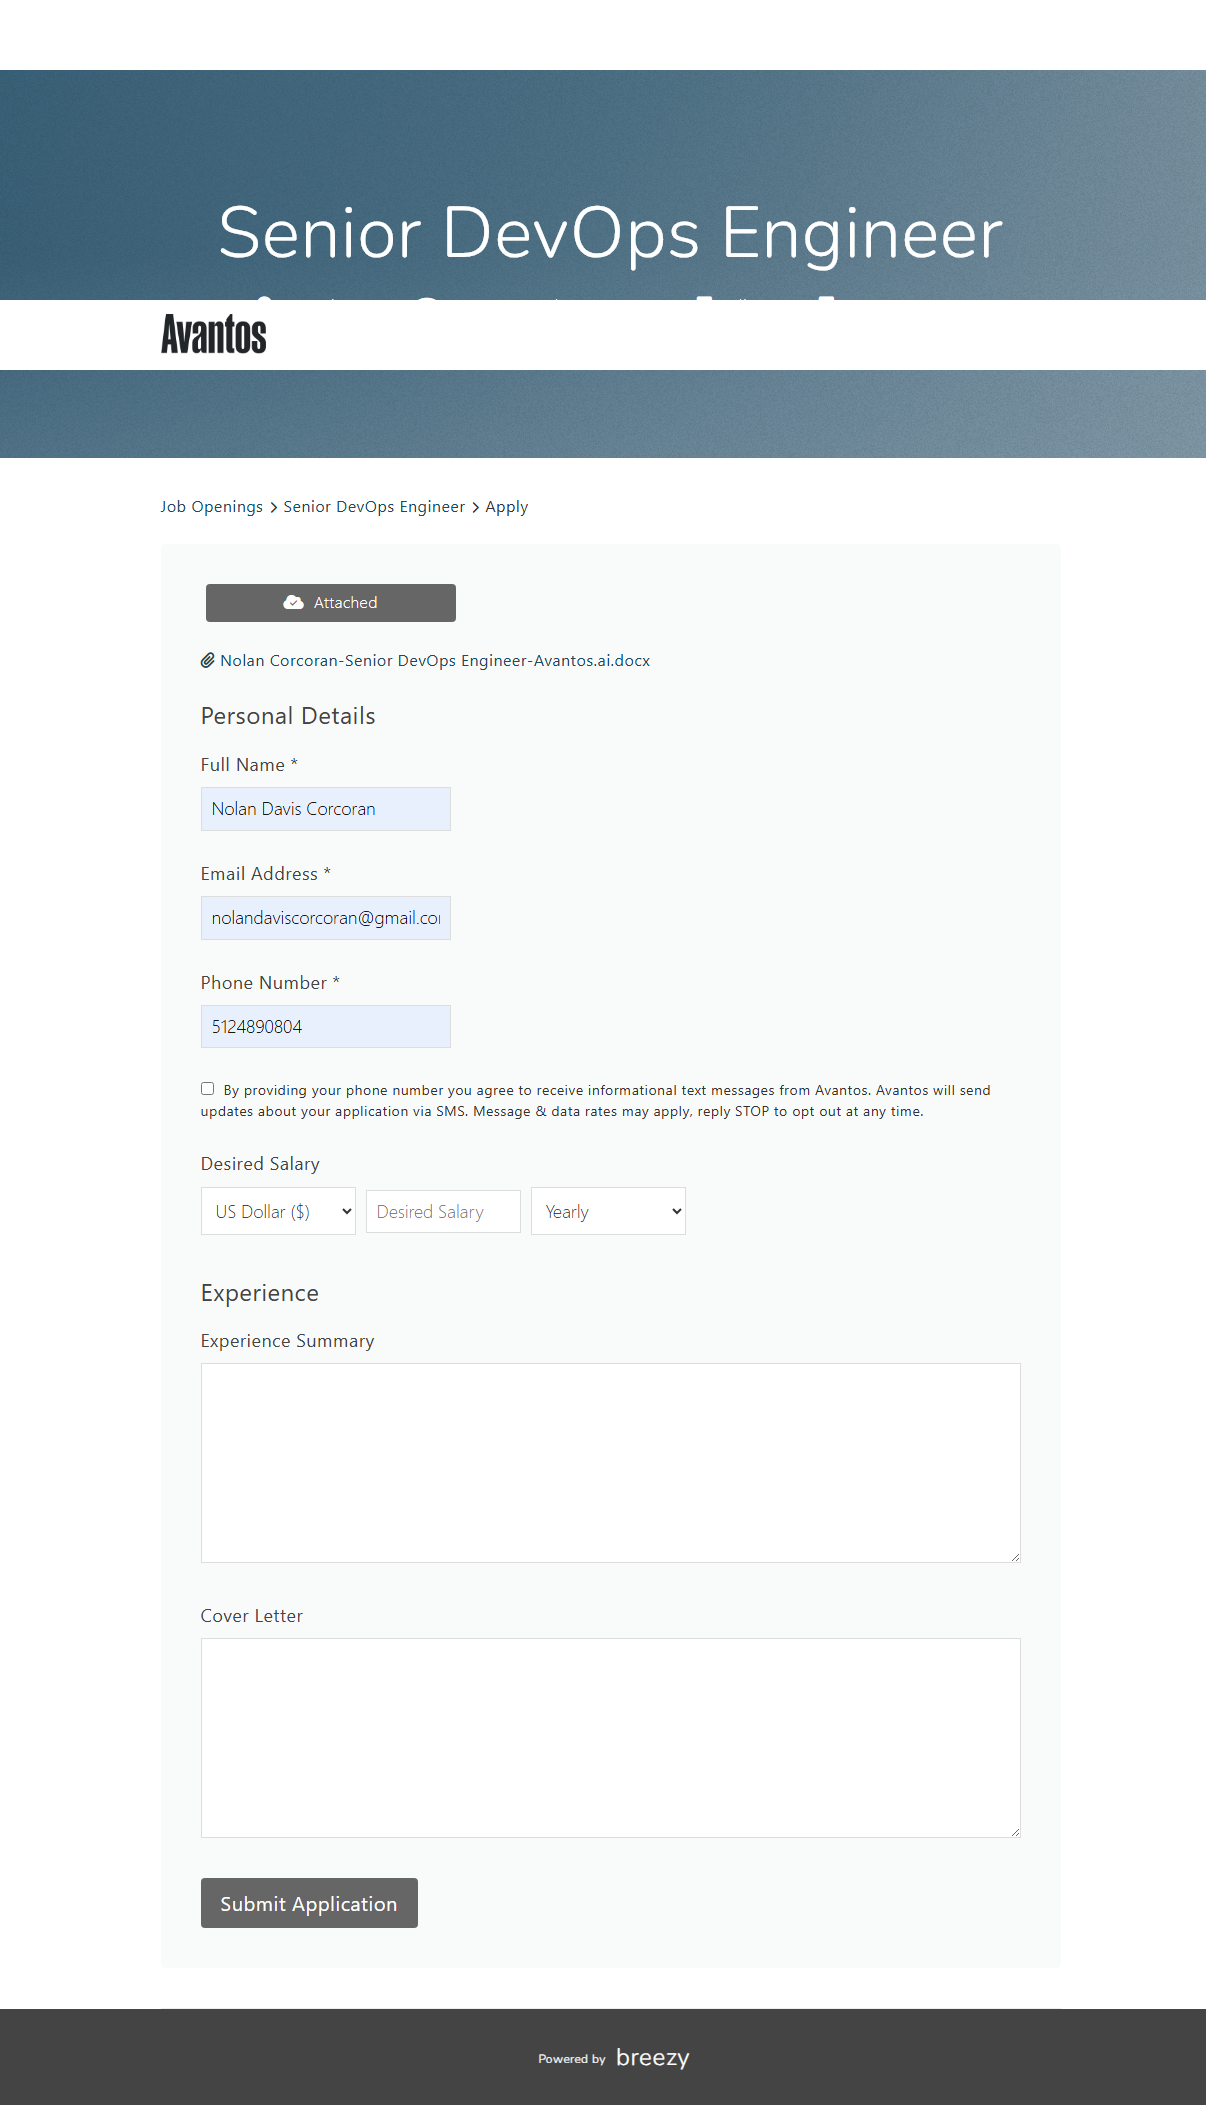Open the US Dollar currency dropdown
Screen dimensions: 1206x2105
click(x=278, y=1211)
